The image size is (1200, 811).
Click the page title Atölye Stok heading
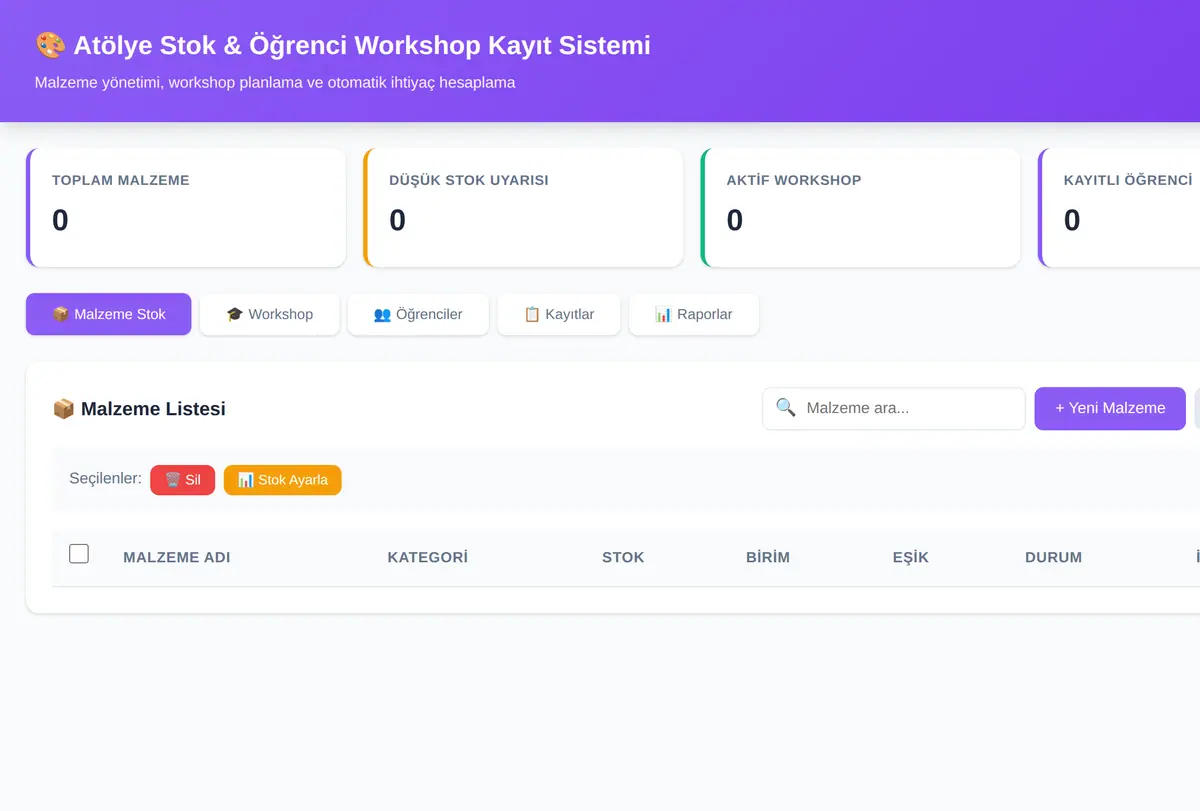point(343,45)
